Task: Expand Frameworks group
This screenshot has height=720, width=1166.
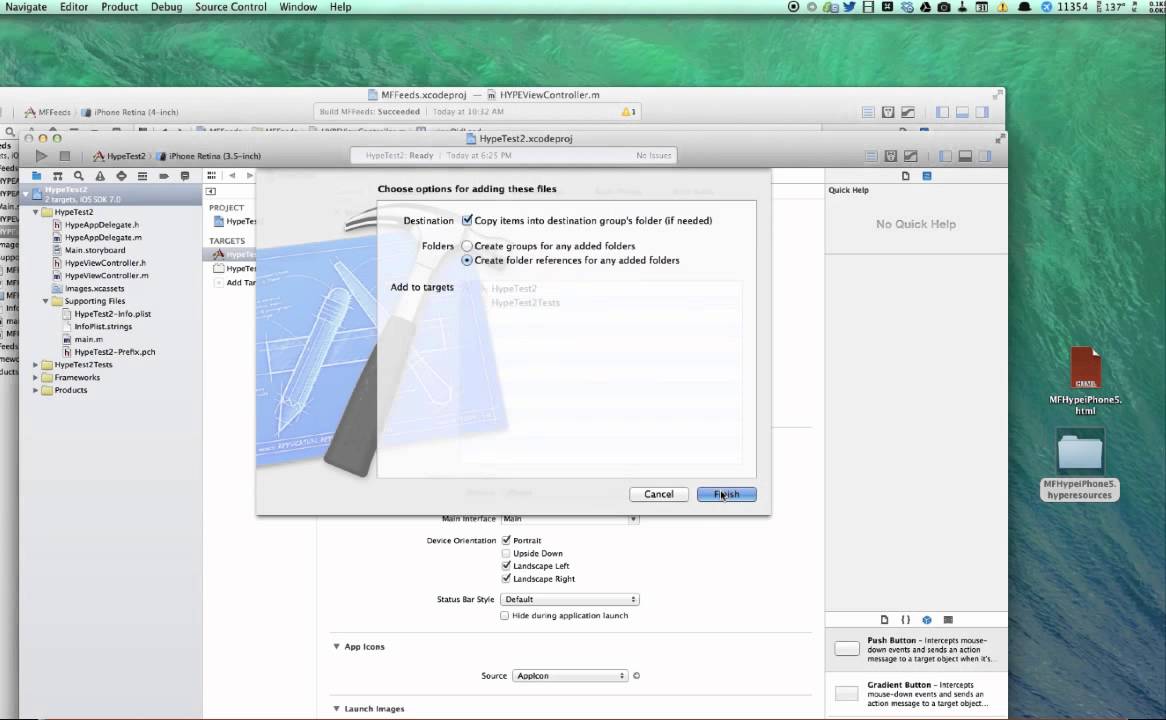Action: click(x=35, y=378)
